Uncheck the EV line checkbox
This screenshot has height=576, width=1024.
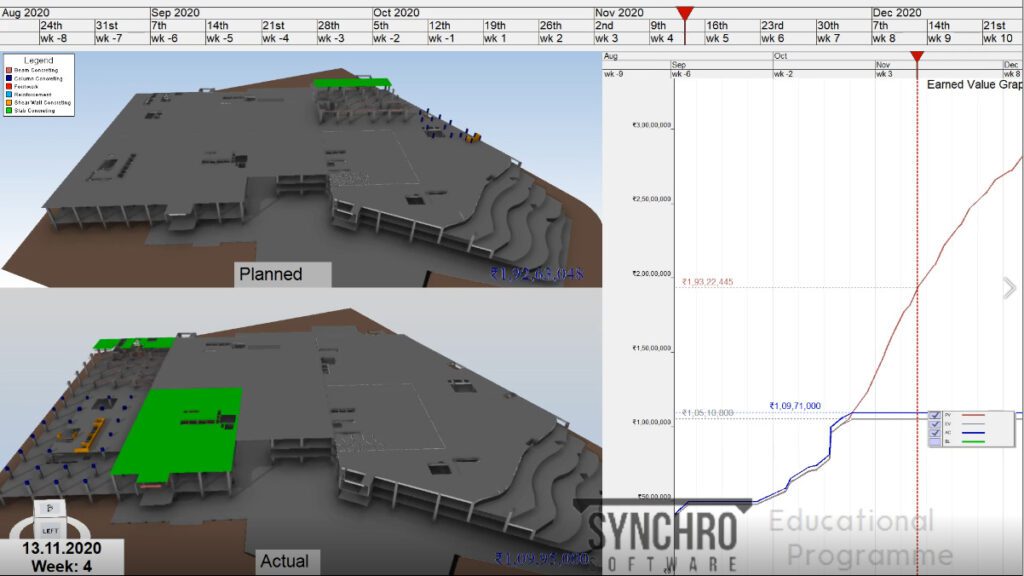pos(934,424)
